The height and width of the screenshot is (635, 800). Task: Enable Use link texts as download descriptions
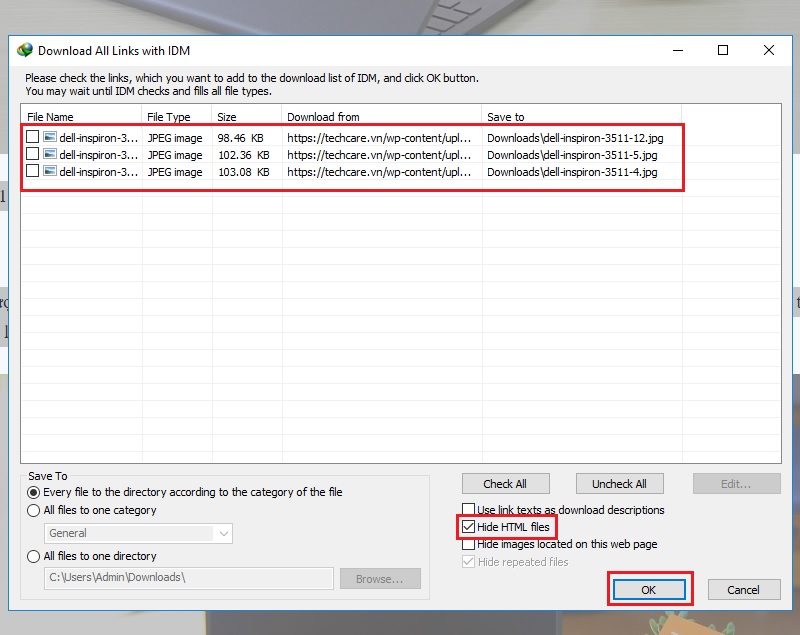[469, 510]
